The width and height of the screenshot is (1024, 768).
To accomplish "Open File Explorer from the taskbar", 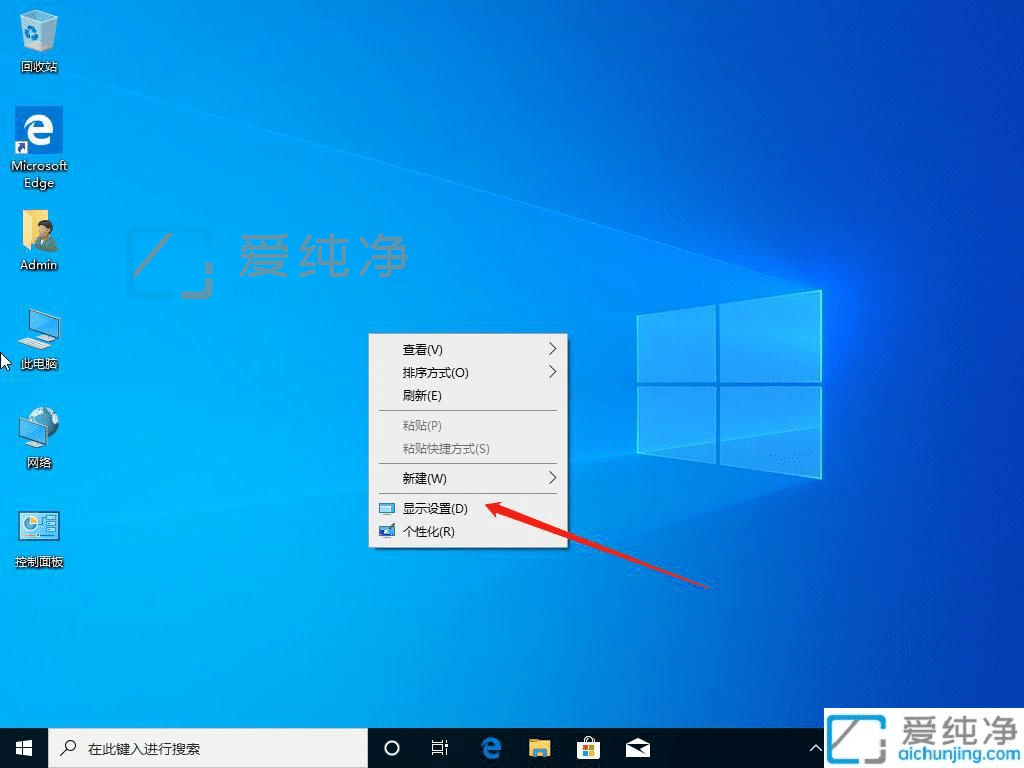I will click(x=539, y=747).
